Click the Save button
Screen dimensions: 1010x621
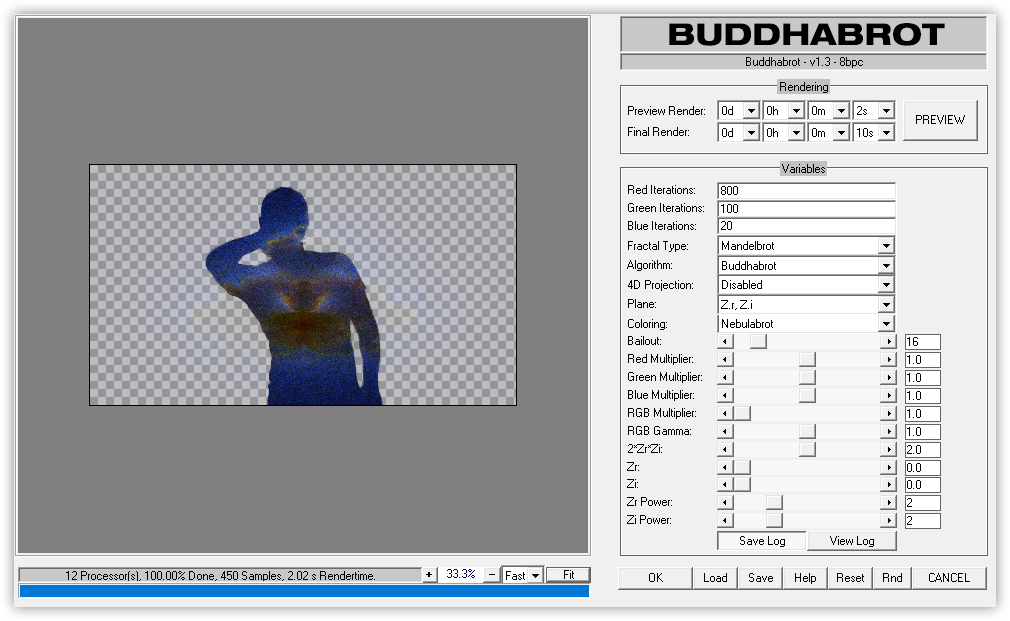tap(760, 578)
